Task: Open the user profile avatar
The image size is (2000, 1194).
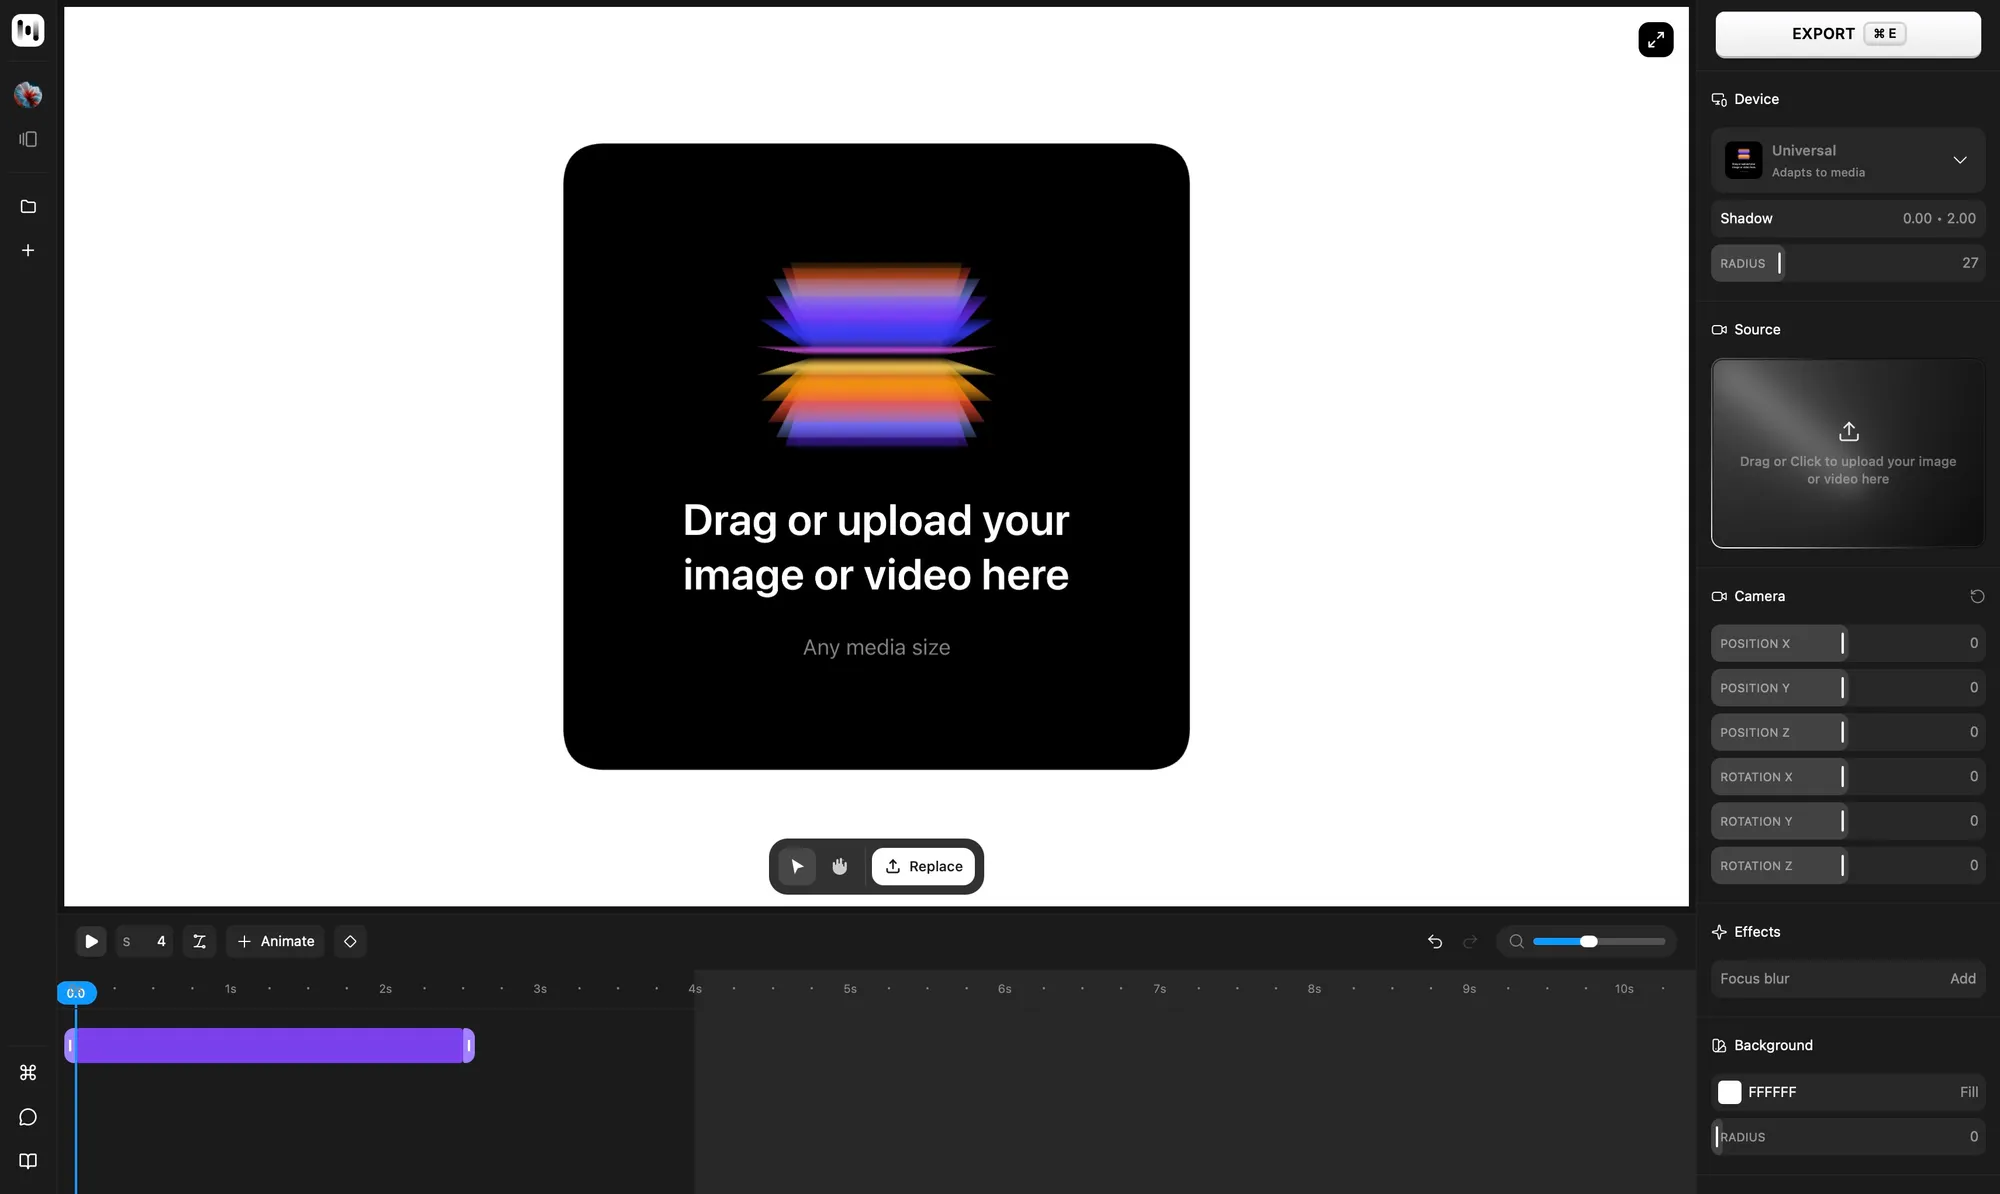Action: [28, 95]
